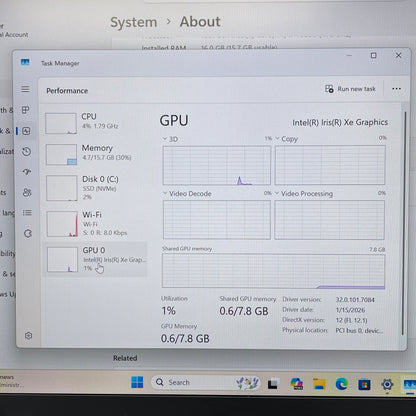Viewport: 416px width, 416px height.
Task: Click the 3D engine usage graph
Action: [217, 165]
